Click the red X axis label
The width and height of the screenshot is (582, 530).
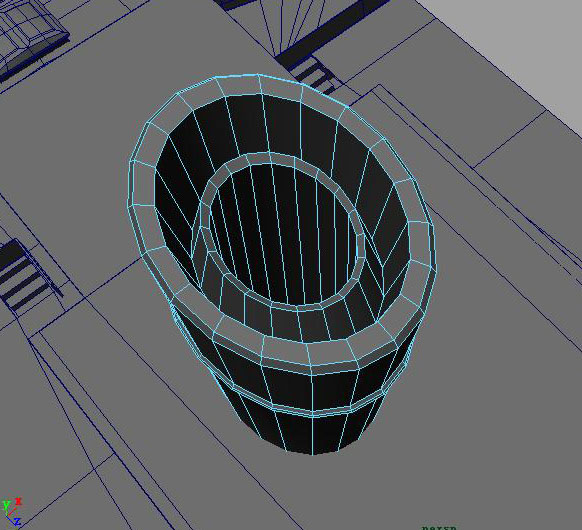(19, 502)
